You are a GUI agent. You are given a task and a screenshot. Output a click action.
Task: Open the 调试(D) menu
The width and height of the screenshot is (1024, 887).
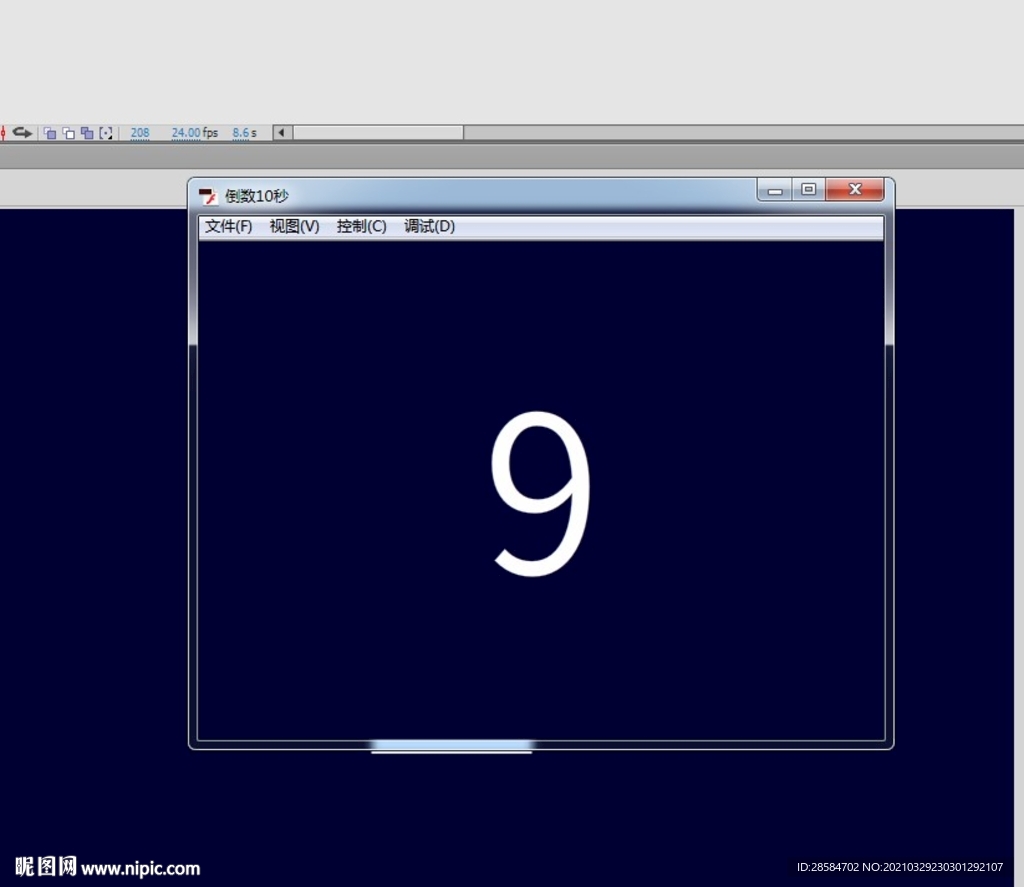(x=429, y=227)
